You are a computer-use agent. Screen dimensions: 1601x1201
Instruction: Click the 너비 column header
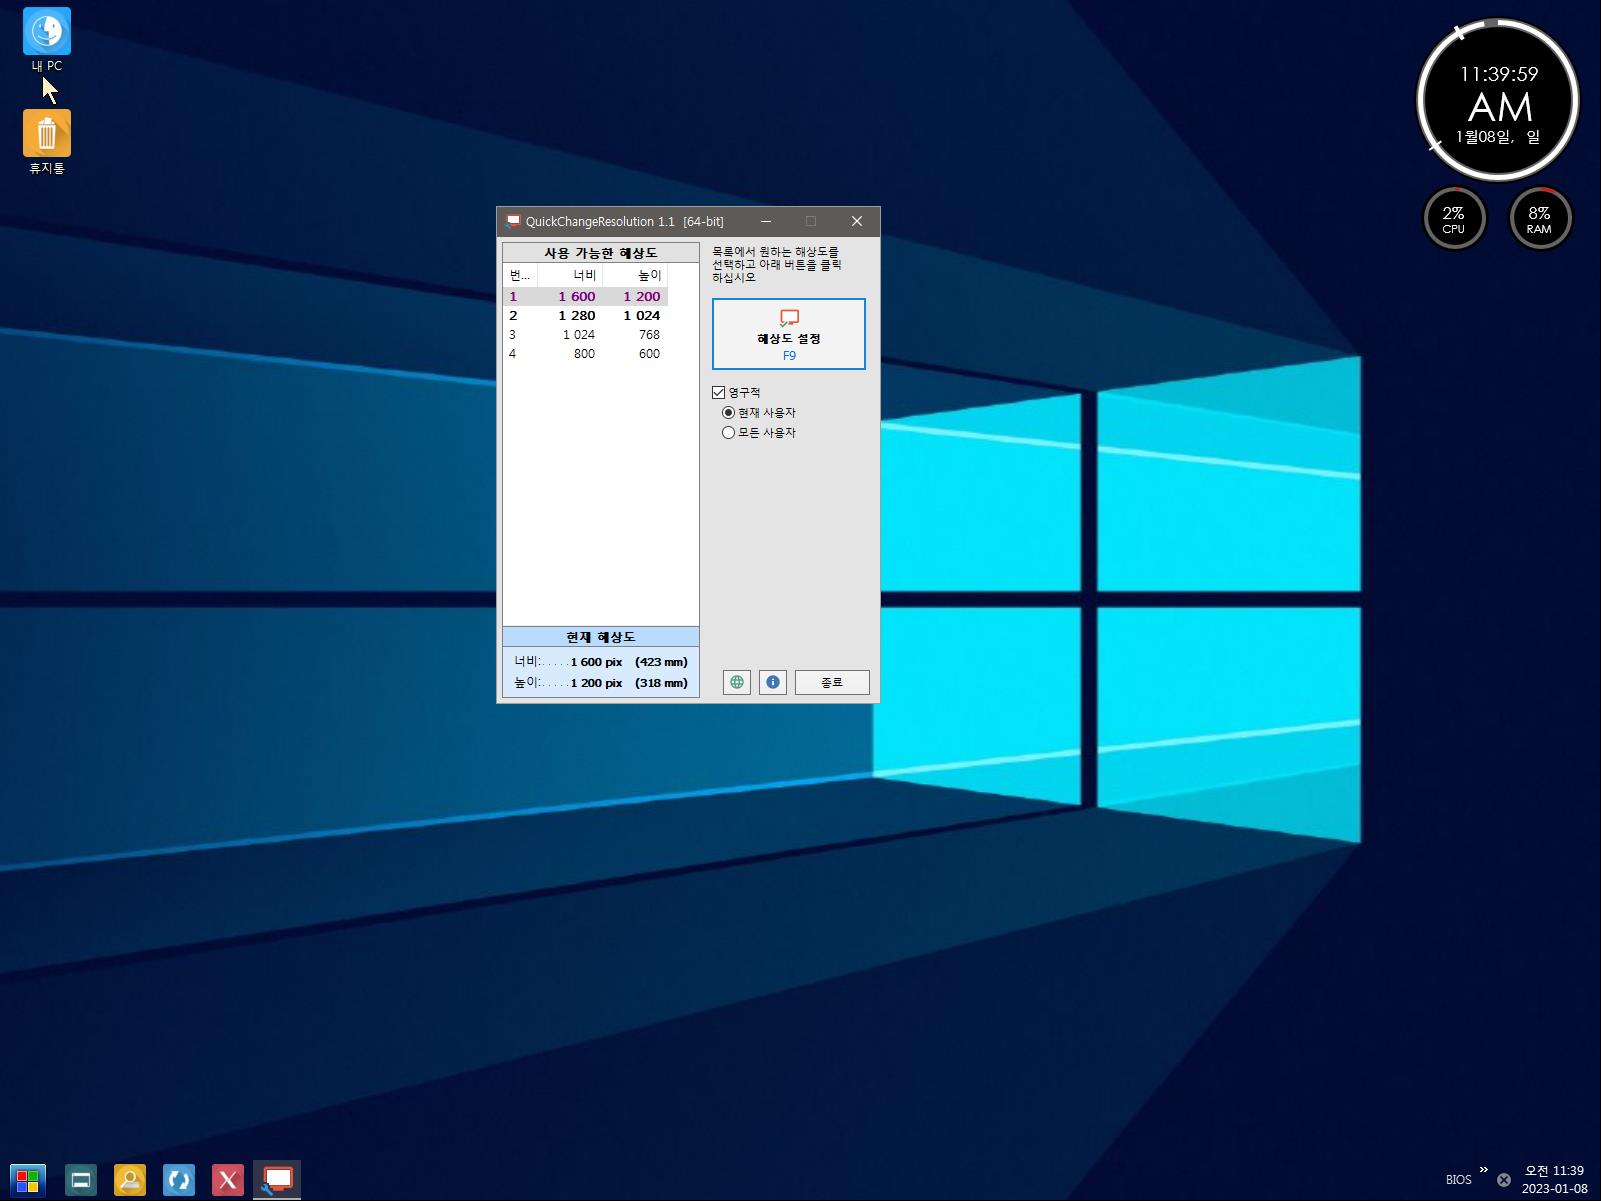[x=570, y=275]
